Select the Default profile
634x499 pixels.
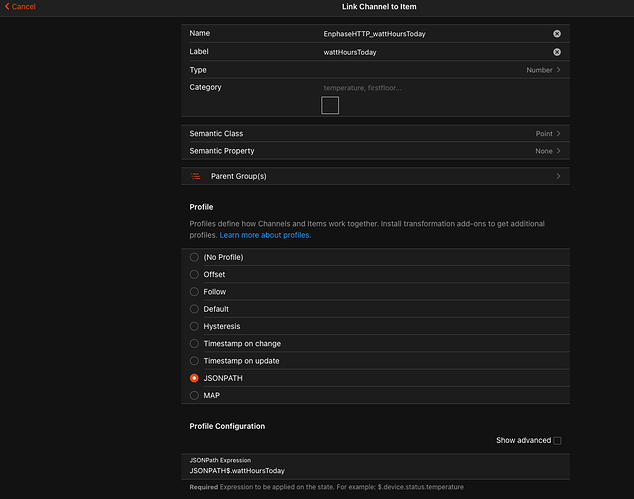tap(194, 309)
